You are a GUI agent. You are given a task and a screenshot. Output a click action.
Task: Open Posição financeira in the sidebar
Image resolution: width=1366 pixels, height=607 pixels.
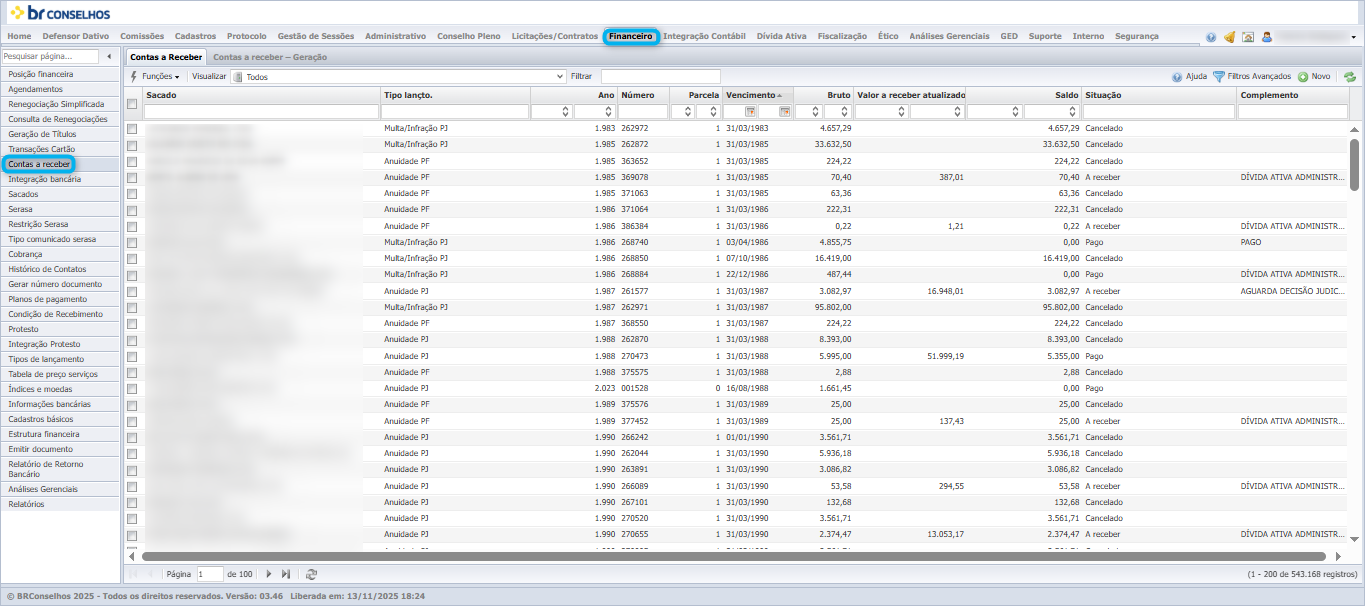coord(60,74)
